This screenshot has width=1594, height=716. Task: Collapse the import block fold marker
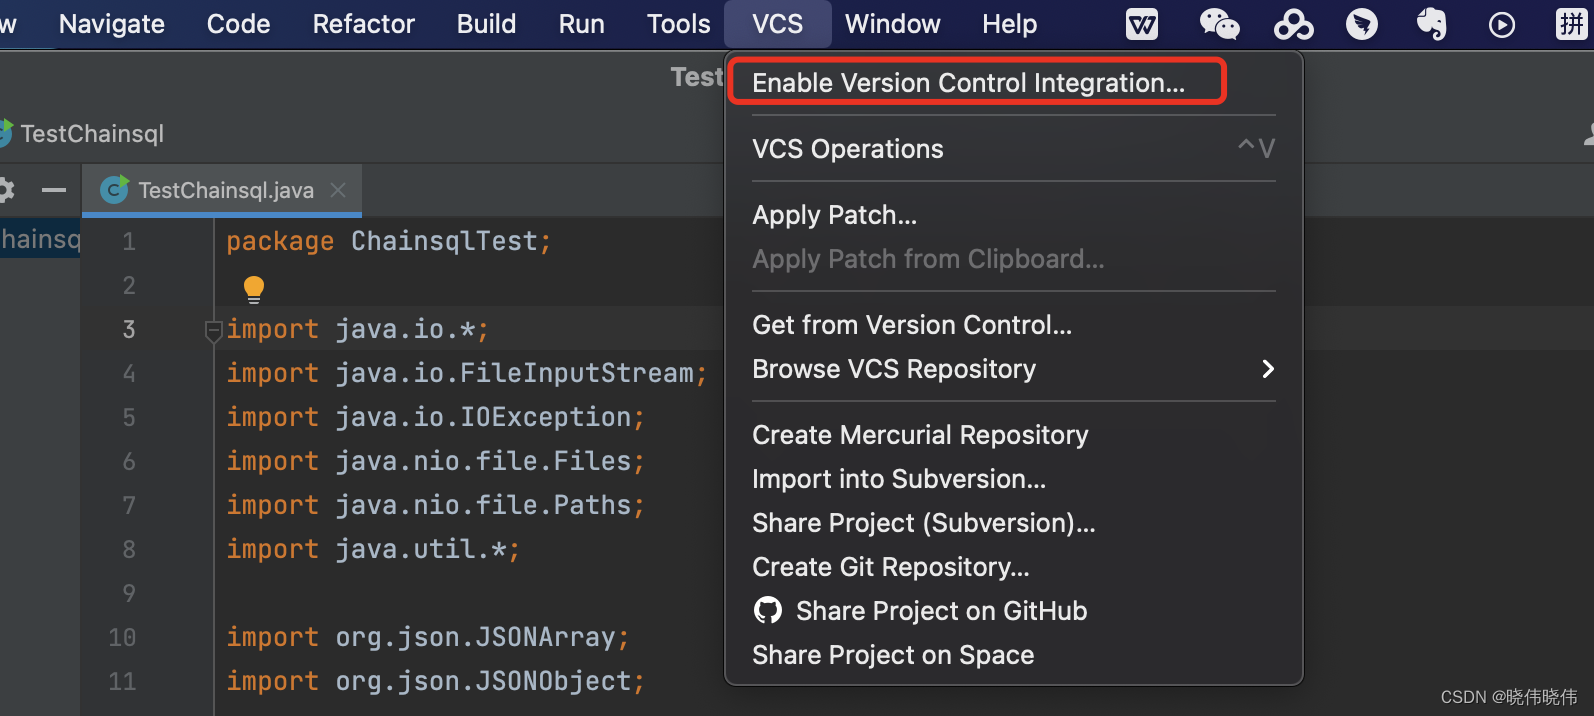pyautogui.click(x=213, y=329)
